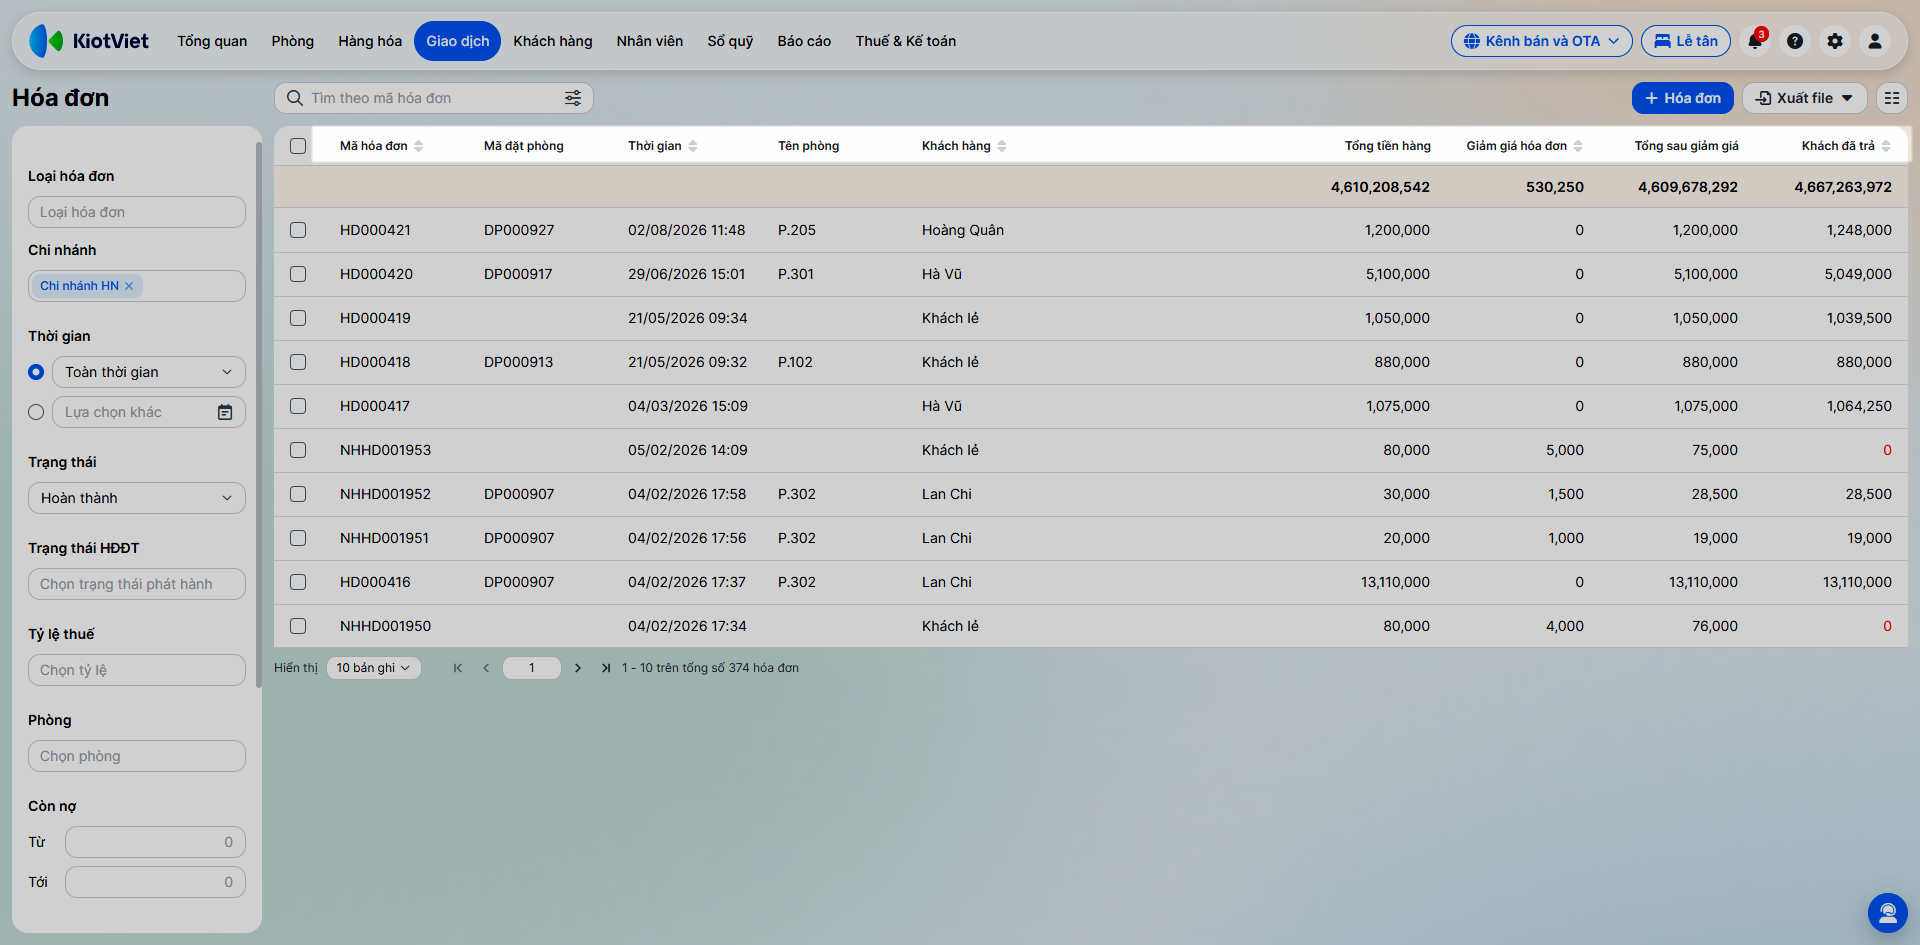Screen dimensions: 1920x945
Task: Select the Lựa chọn khác radio button
Action: pyautogui.click(x=36, y=412)
